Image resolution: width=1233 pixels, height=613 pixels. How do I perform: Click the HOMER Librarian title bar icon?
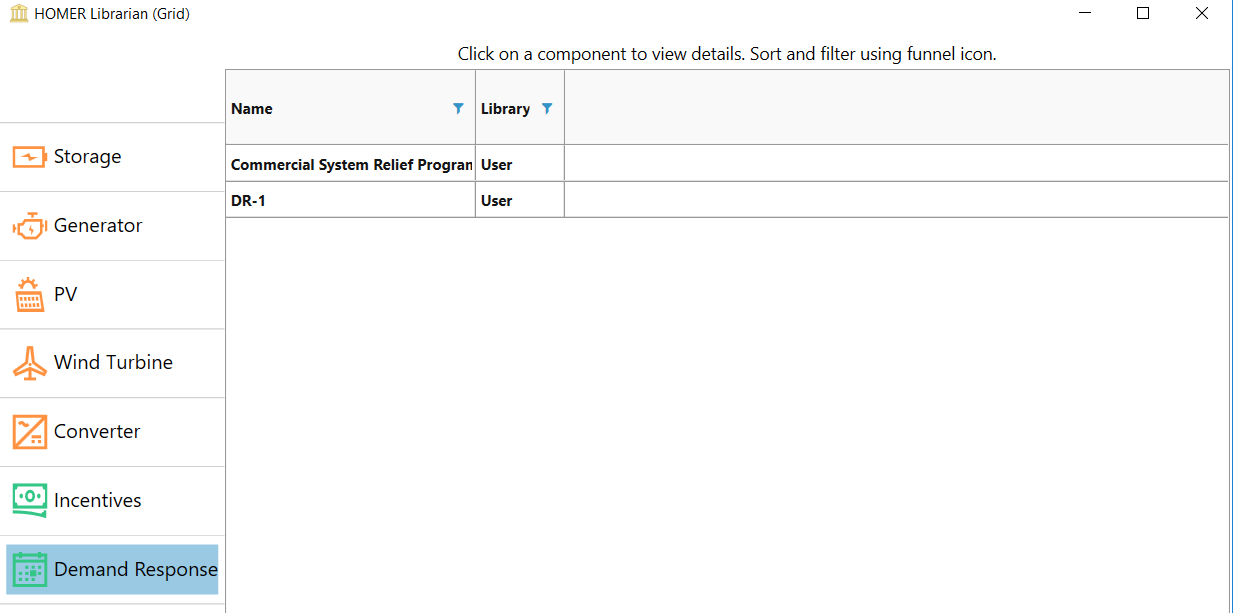(18, 14)
